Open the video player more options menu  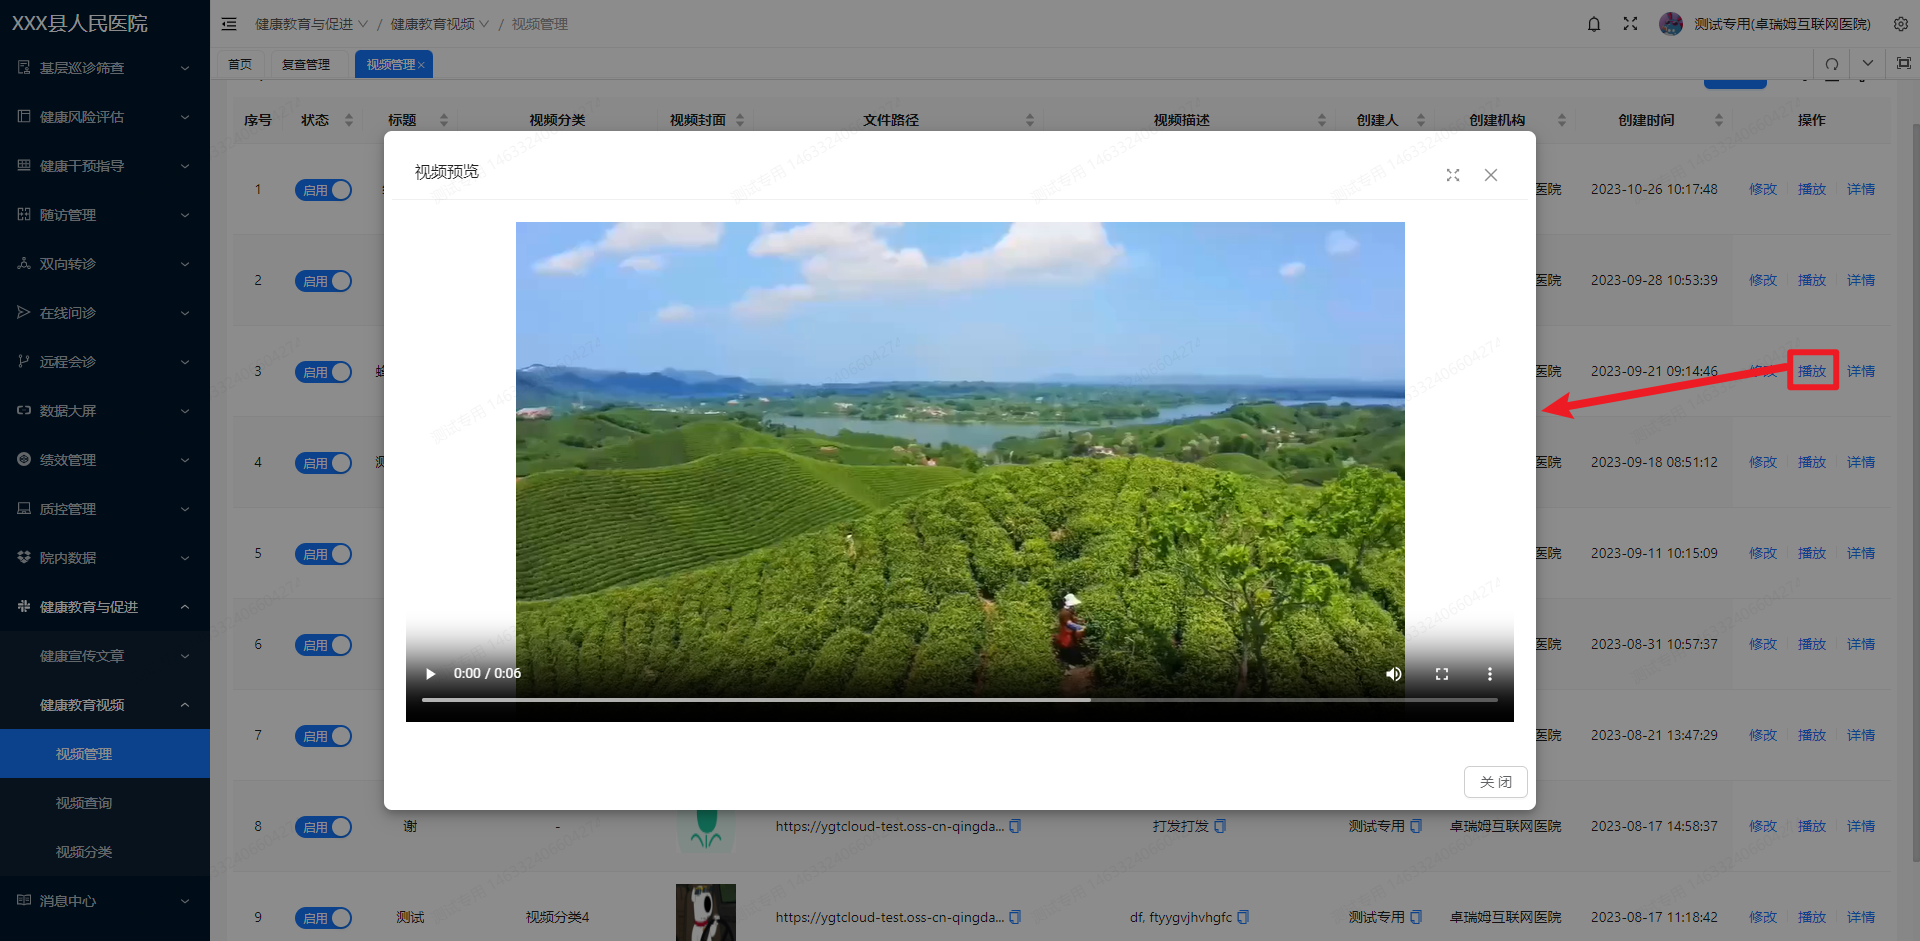coord(1489,674)
